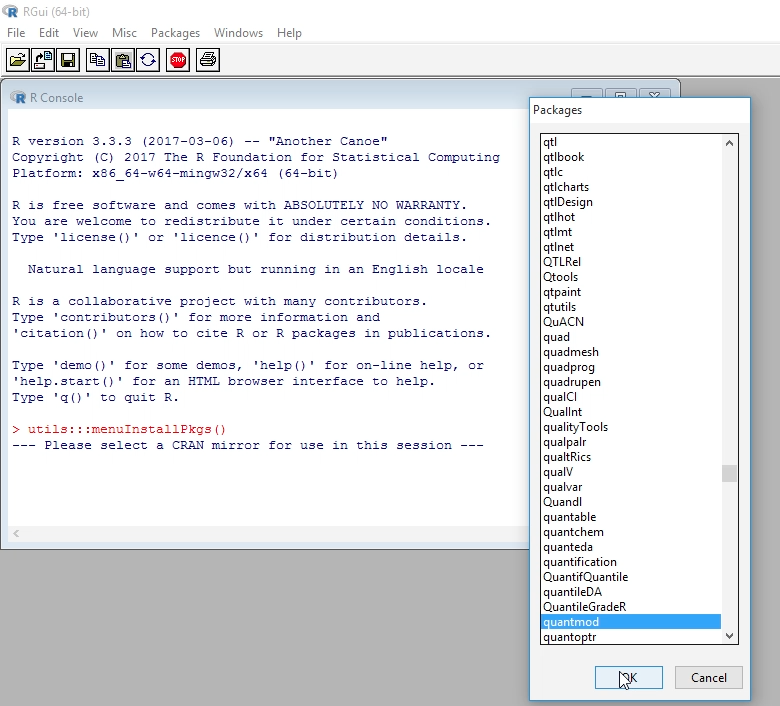Open the Help menu
Screen dimensions: 780x706
[289, 33]
